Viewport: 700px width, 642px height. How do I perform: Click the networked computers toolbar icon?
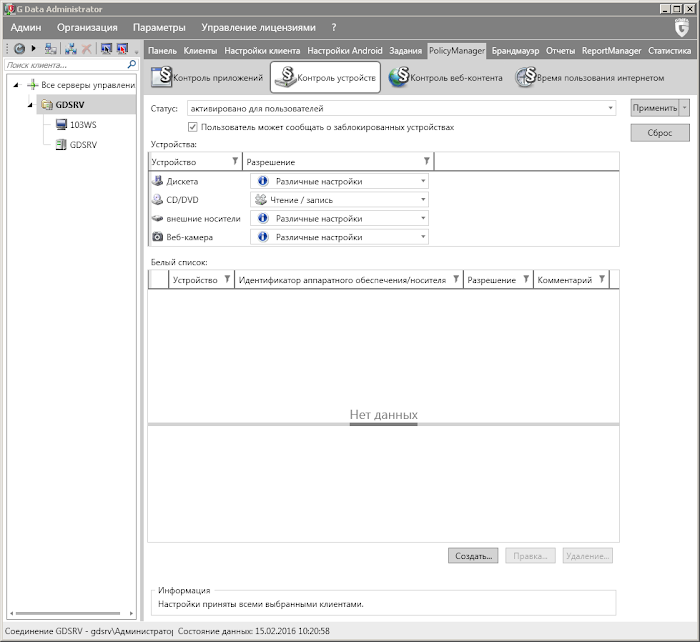pos(50,49)
